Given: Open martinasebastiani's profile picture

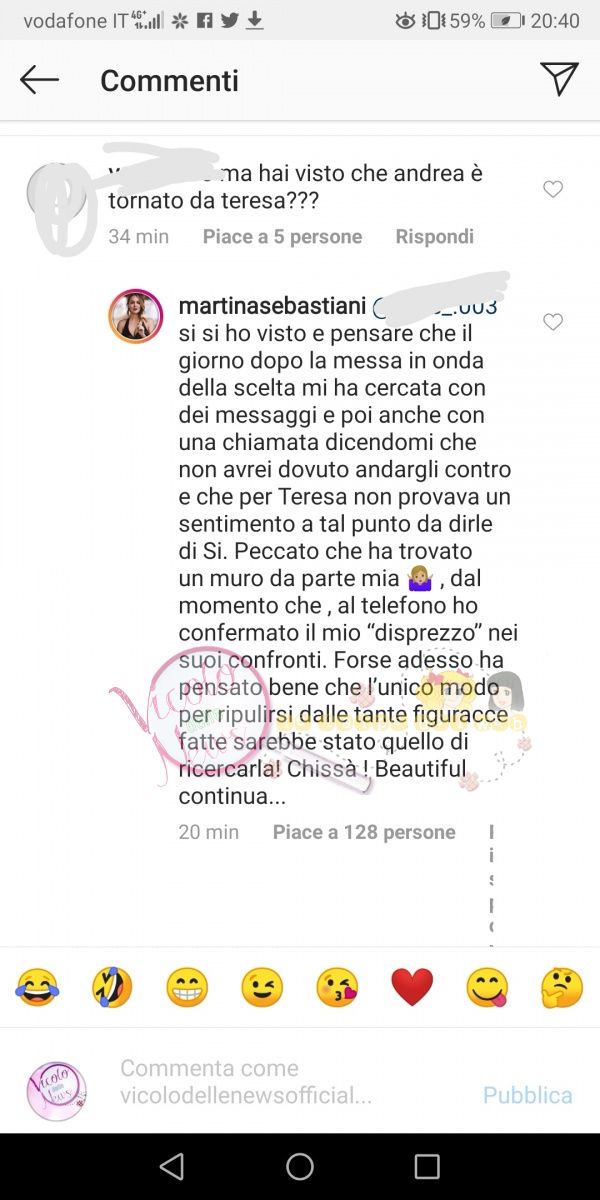Looking at the screenshot, I should [x=135, y=317].
